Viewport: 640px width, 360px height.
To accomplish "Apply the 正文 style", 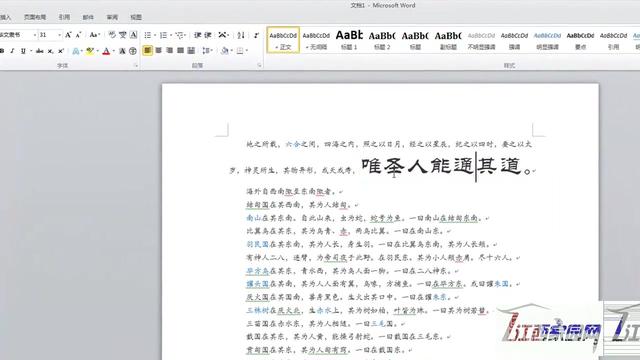I will pos(283,40).
